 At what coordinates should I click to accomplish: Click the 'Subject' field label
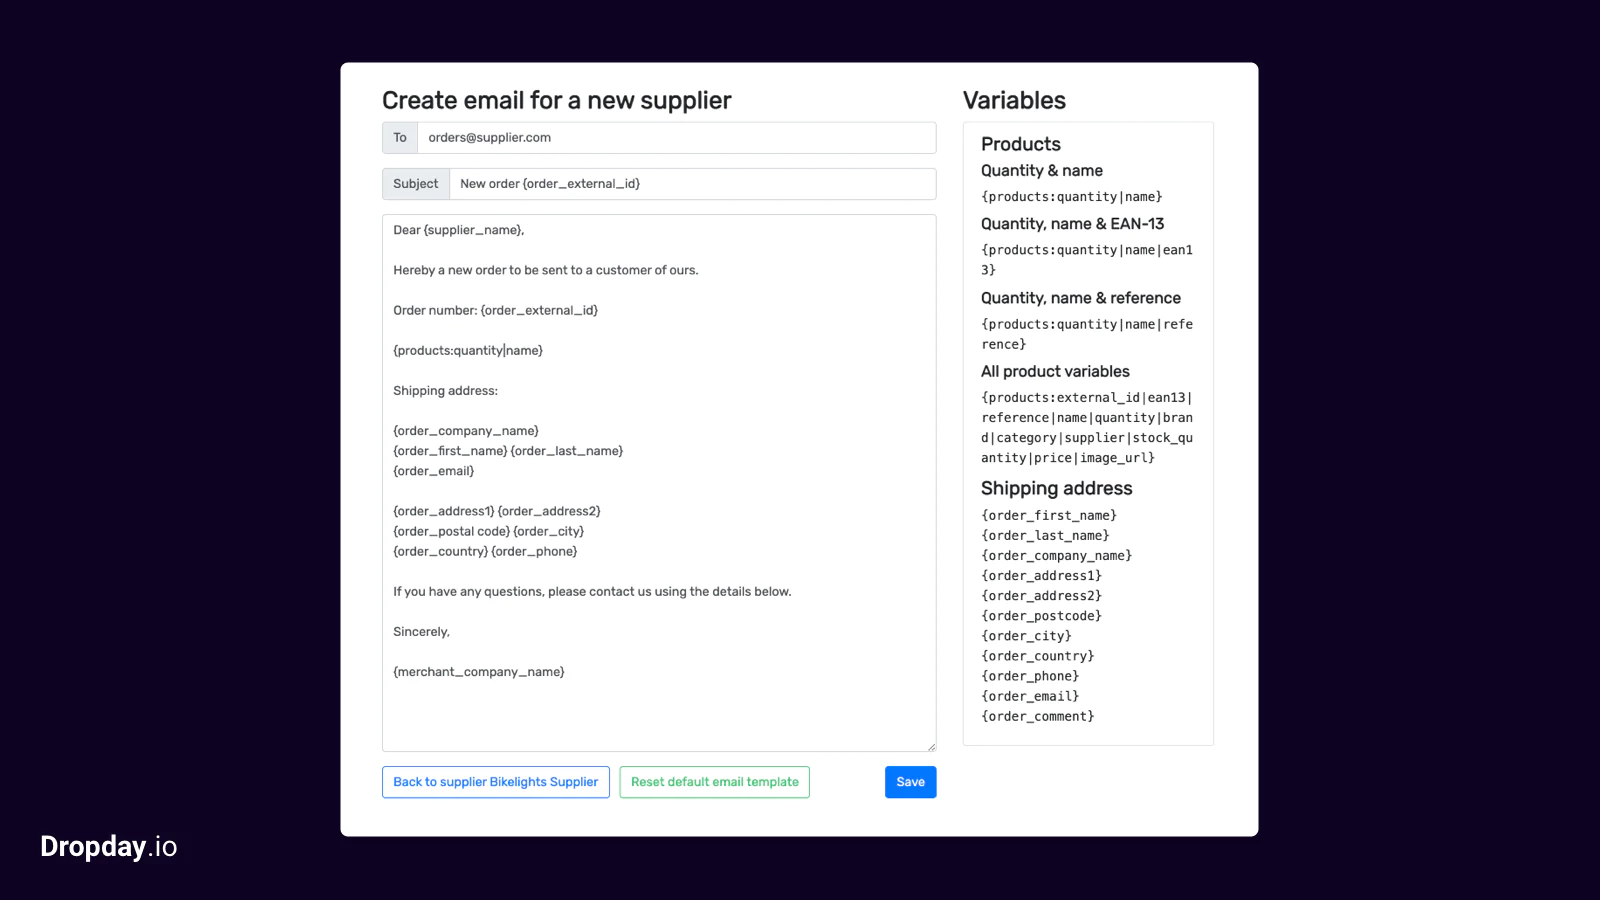point(416,184)
